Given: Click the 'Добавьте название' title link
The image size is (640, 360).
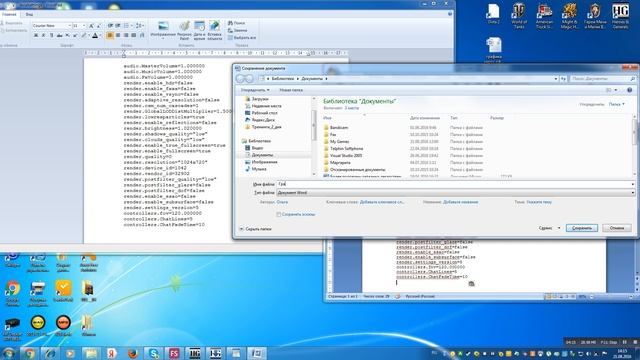Looking at the screenshot, I should (460, 202).
